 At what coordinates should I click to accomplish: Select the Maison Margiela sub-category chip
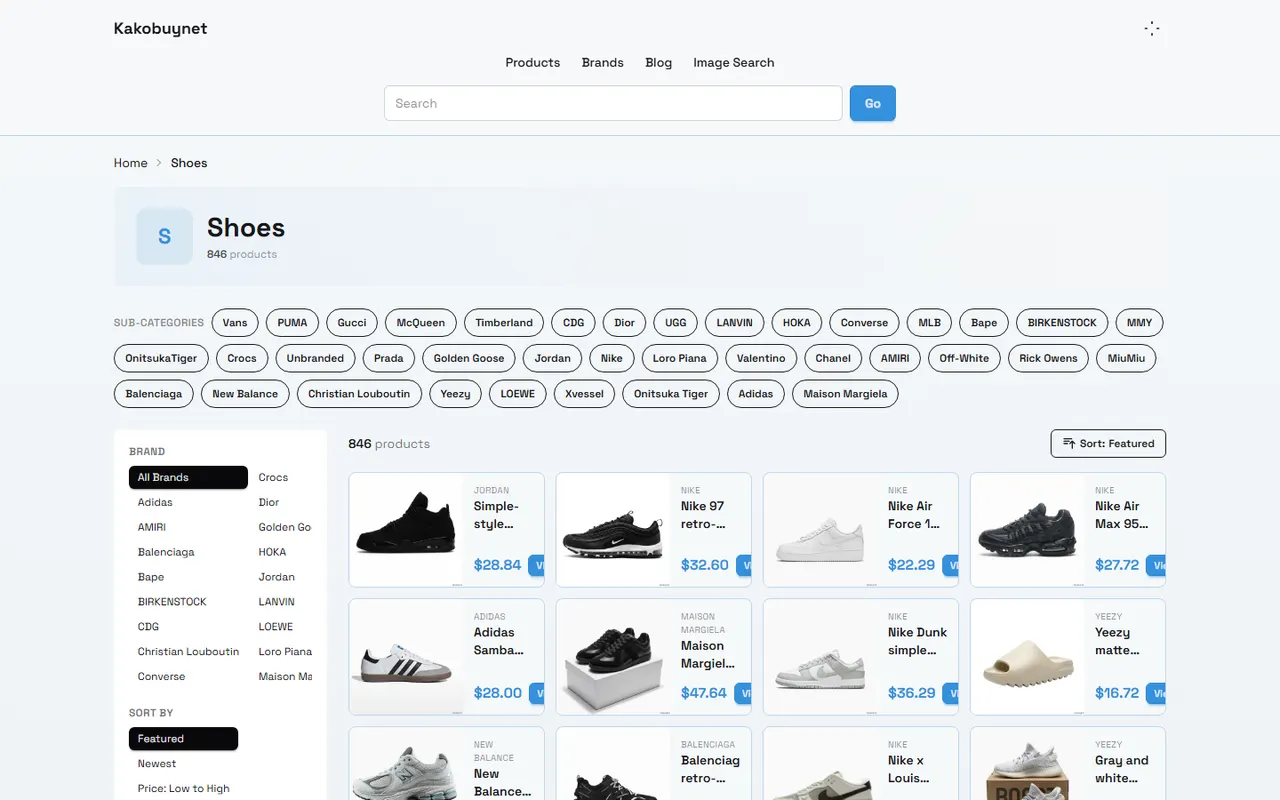tap(846, 394)
